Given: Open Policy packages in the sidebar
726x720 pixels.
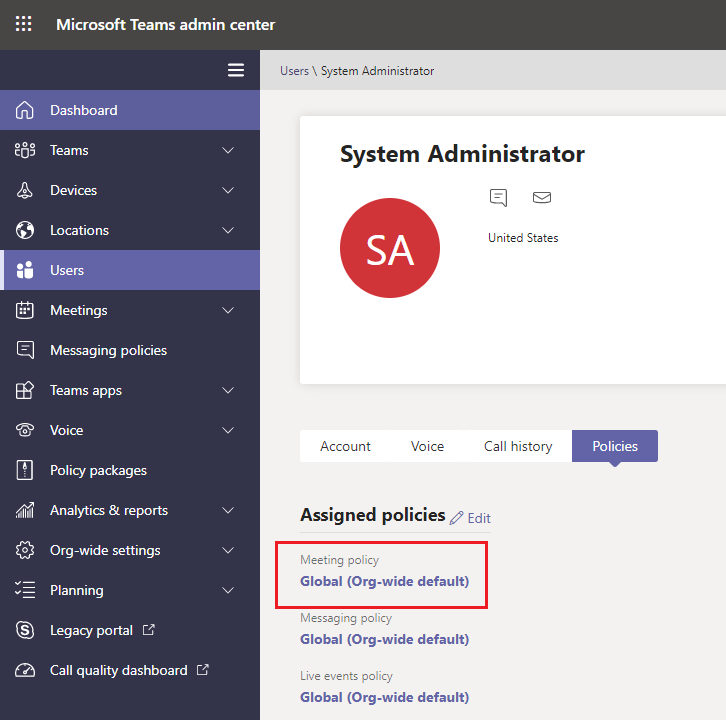Looking at the screenshot, I should pyautogui.click(x=130, y=470).
